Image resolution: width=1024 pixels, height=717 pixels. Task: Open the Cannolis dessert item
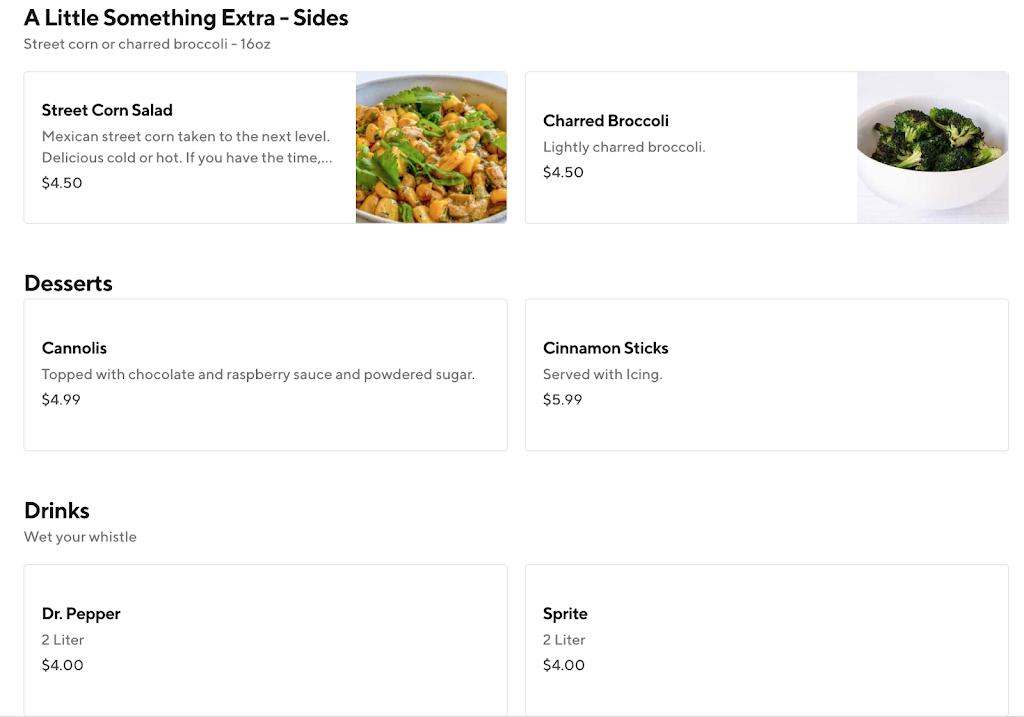pyautogui.click(x=74, y=348)
